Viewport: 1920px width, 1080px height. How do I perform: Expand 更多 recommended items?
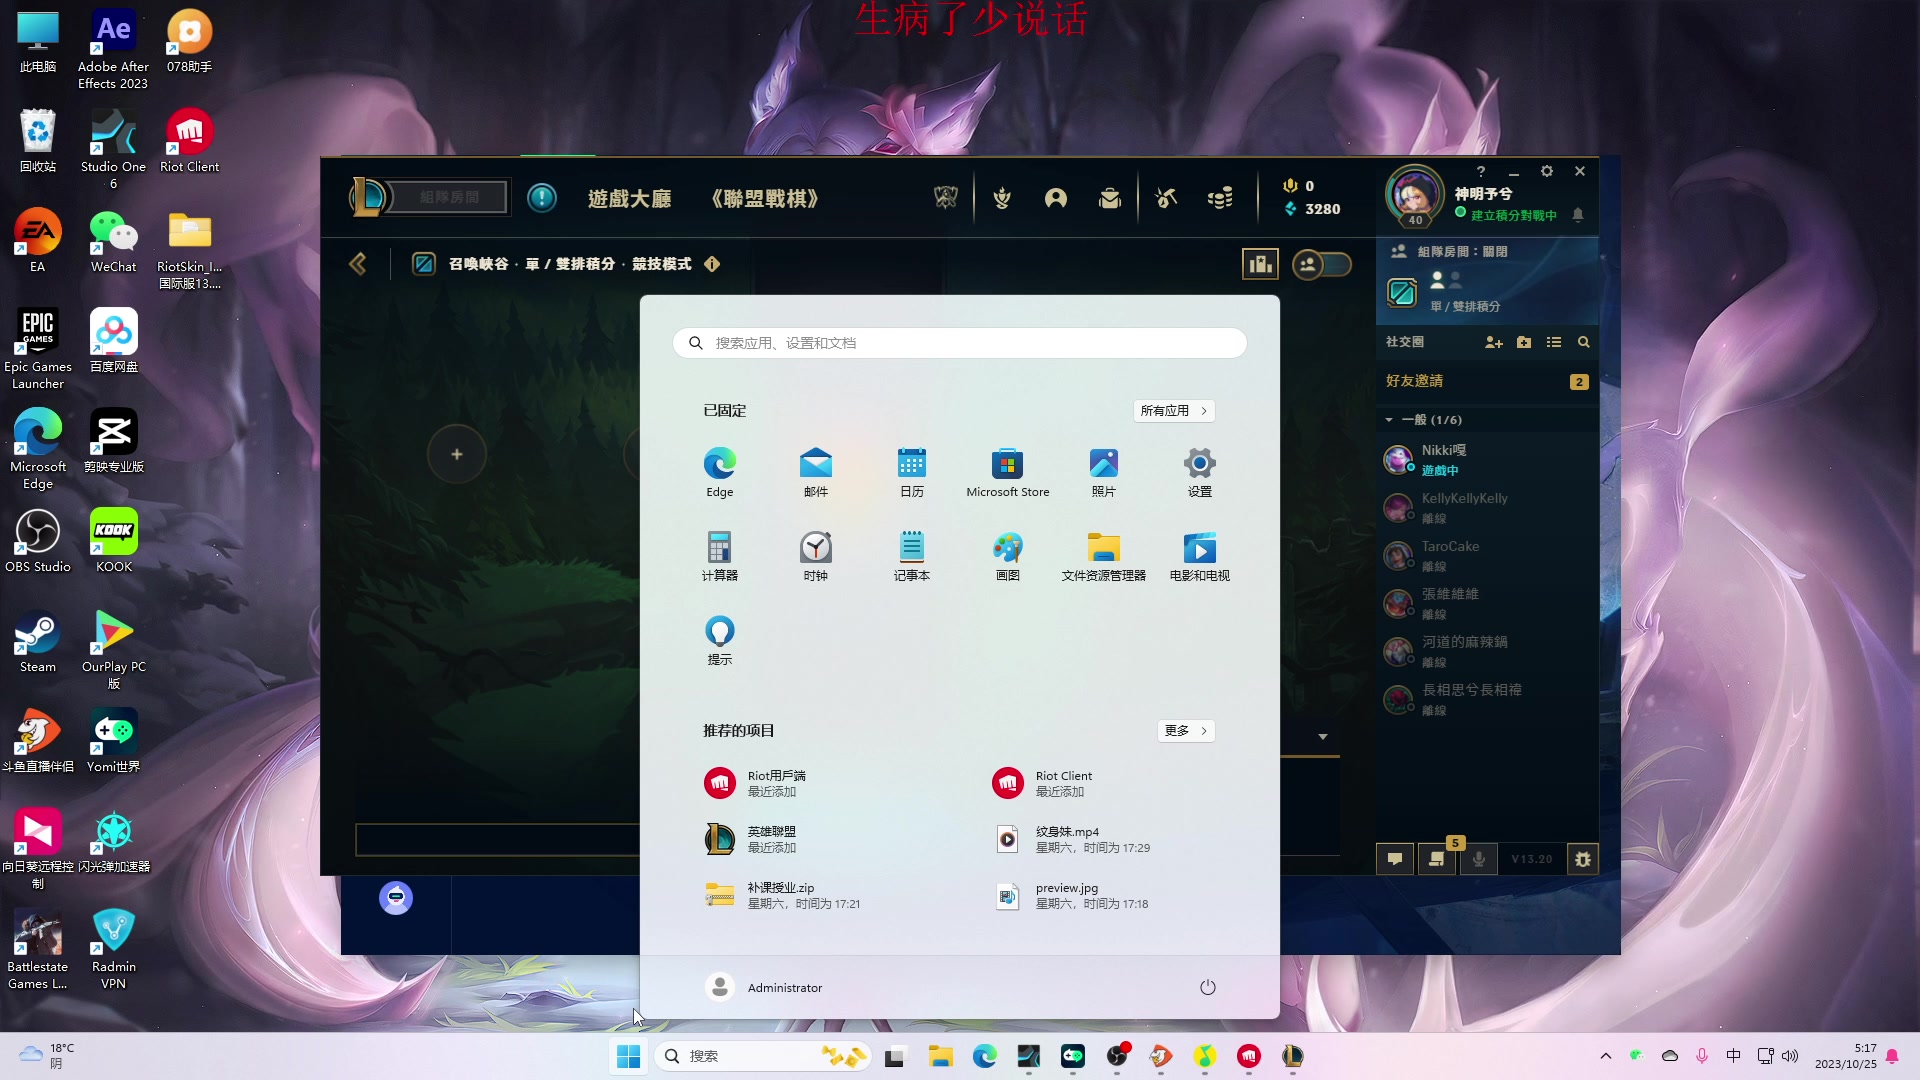(1186, 731)
